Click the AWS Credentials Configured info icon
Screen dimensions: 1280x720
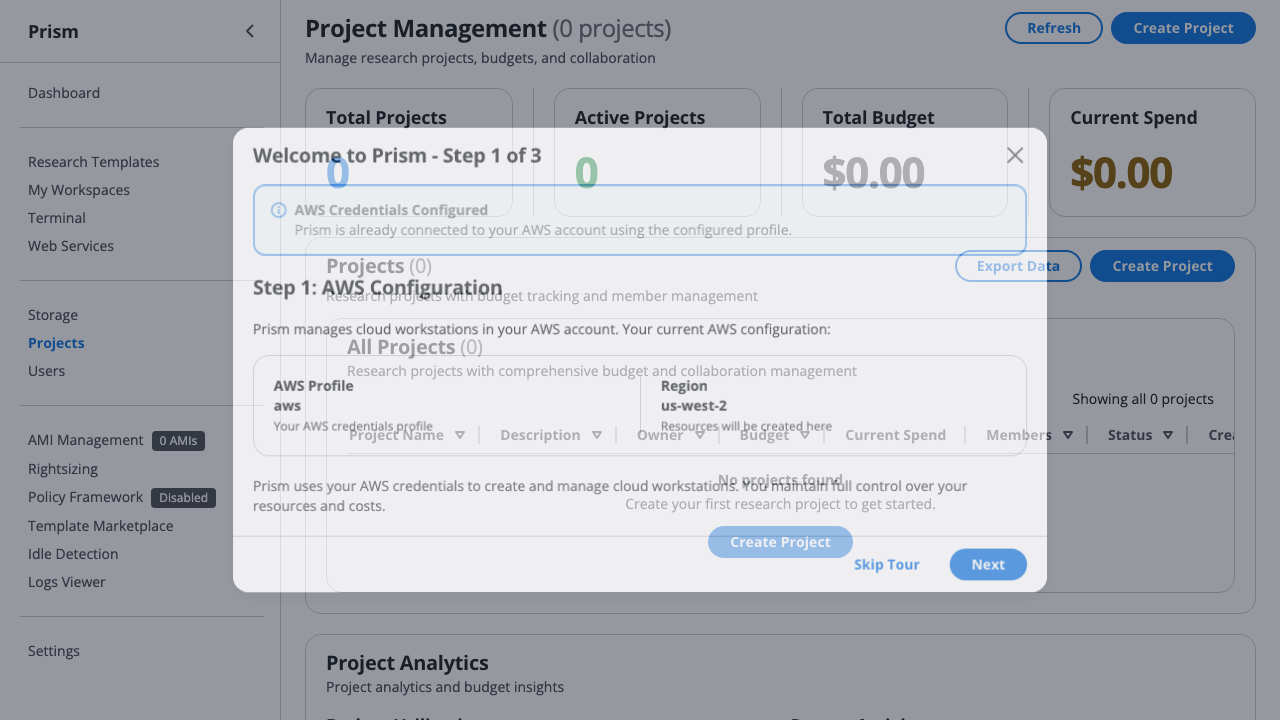click(279, 210)
